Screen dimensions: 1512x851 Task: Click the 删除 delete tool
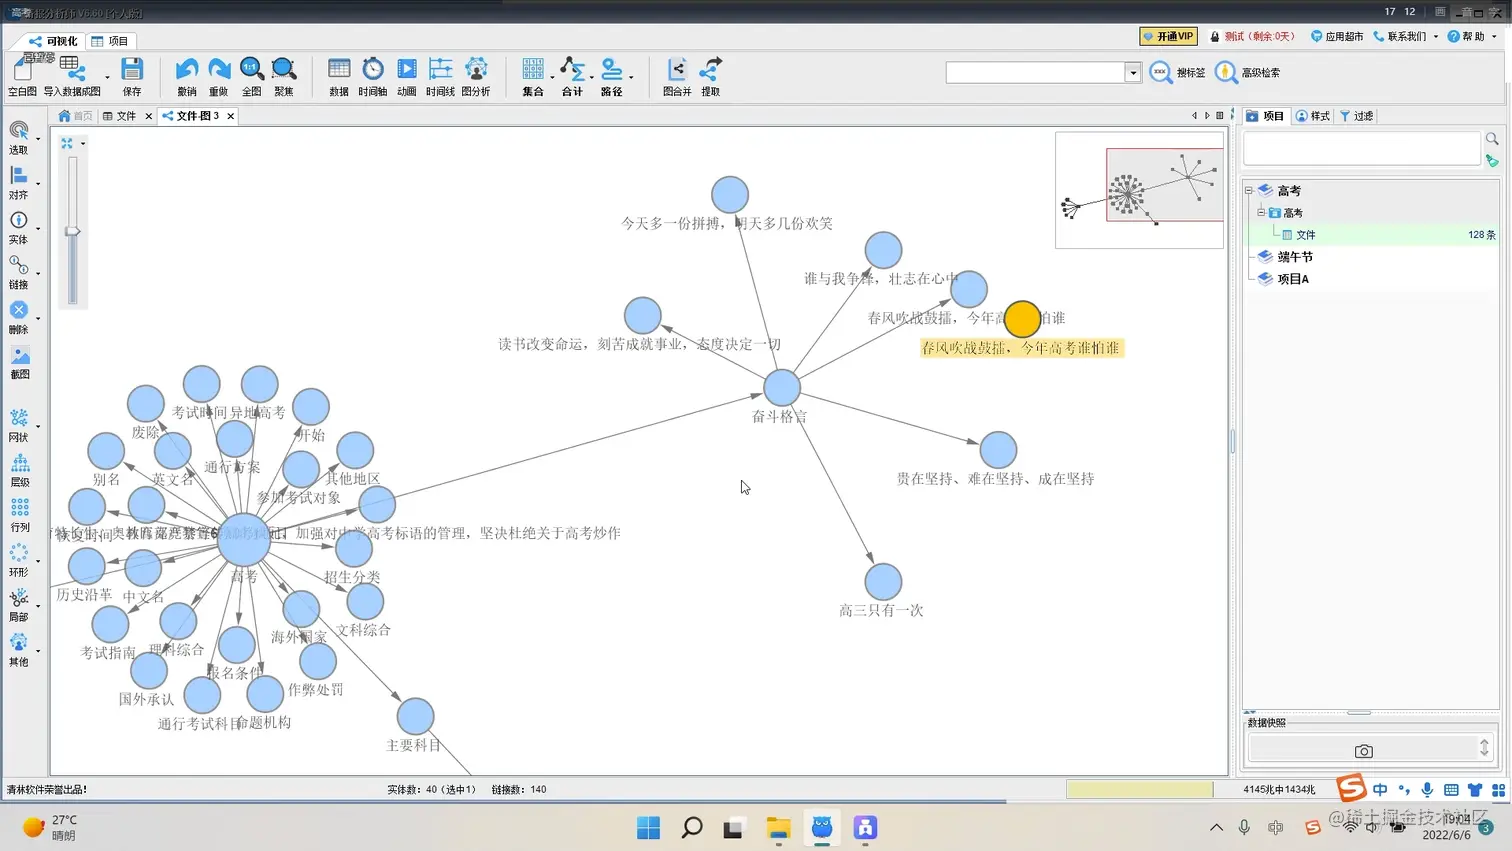click(x=19, y=318)
